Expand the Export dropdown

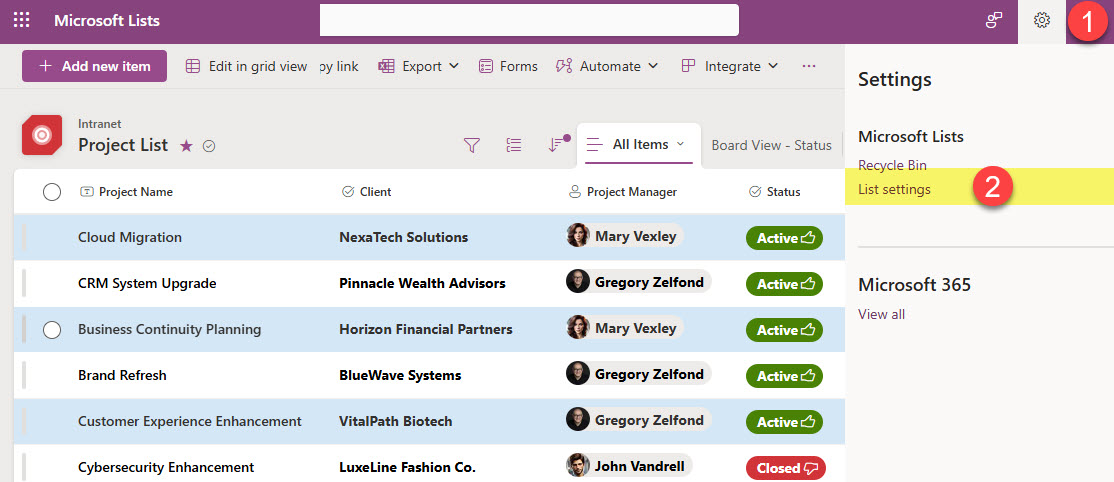pyautogui.click(x=454, y=66)
